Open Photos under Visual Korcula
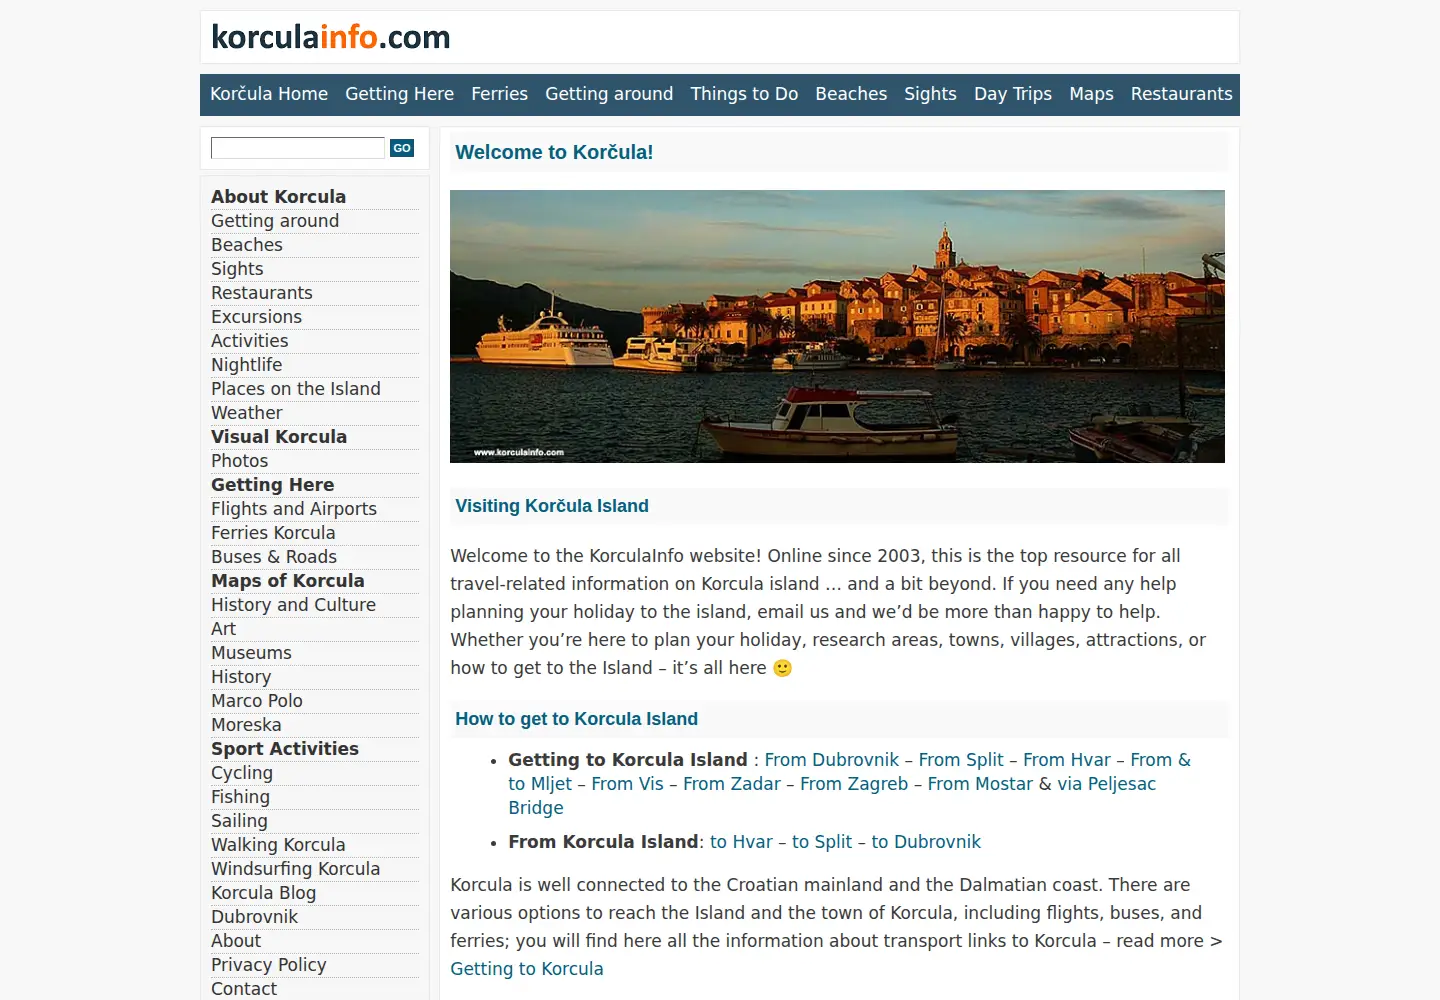Viewport: 1440px width, 1000px height. tap(239, 461)
